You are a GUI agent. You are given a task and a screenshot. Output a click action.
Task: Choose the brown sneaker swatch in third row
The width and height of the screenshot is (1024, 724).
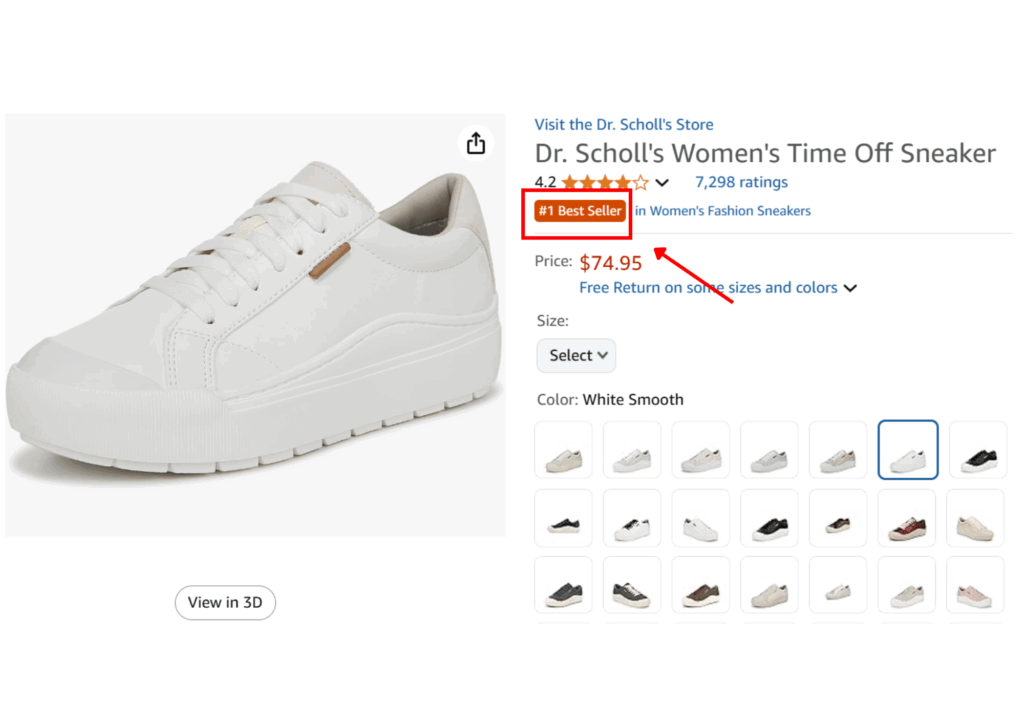pyautogui.click(x=701, y=586)
